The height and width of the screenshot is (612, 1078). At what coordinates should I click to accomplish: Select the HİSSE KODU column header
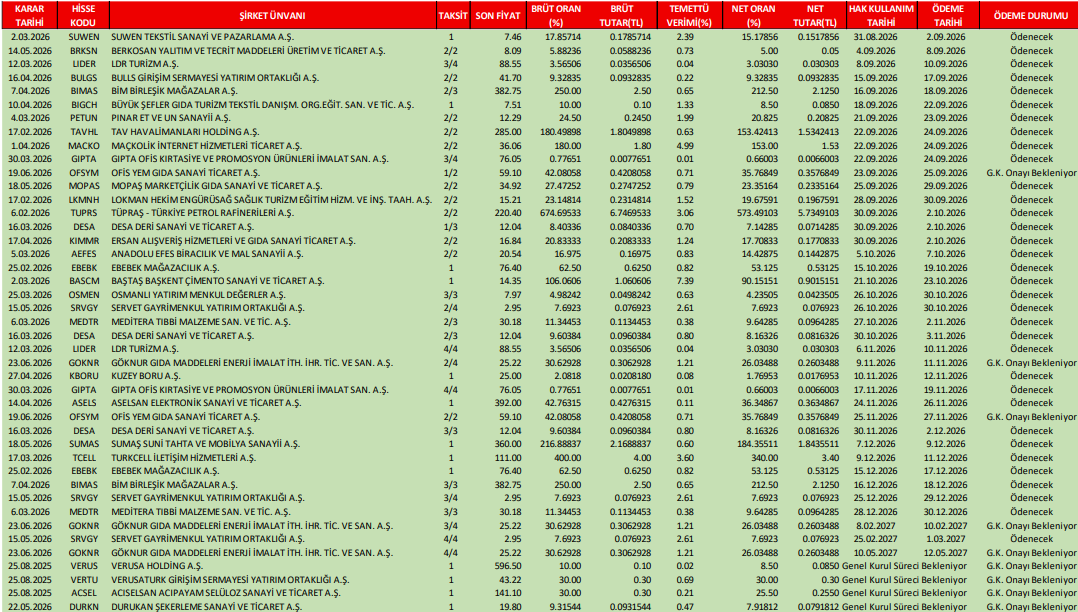[x=85, y=16]
